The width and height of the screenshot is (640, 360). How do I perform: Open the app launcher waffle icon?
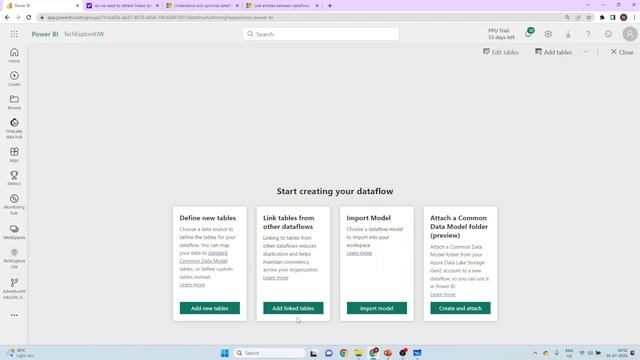click(14, 34)
